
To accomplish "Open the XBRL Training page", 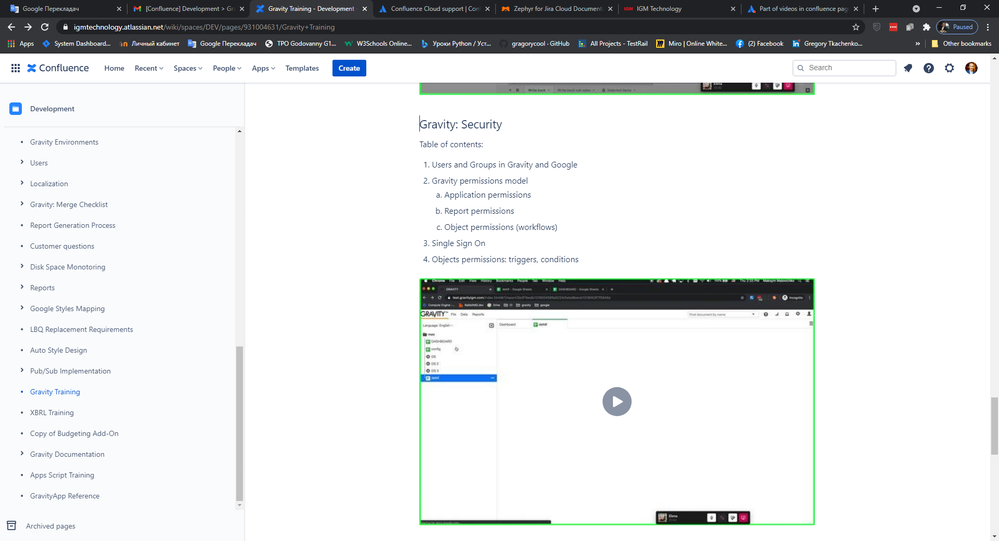I will click(x=52, y=413).
